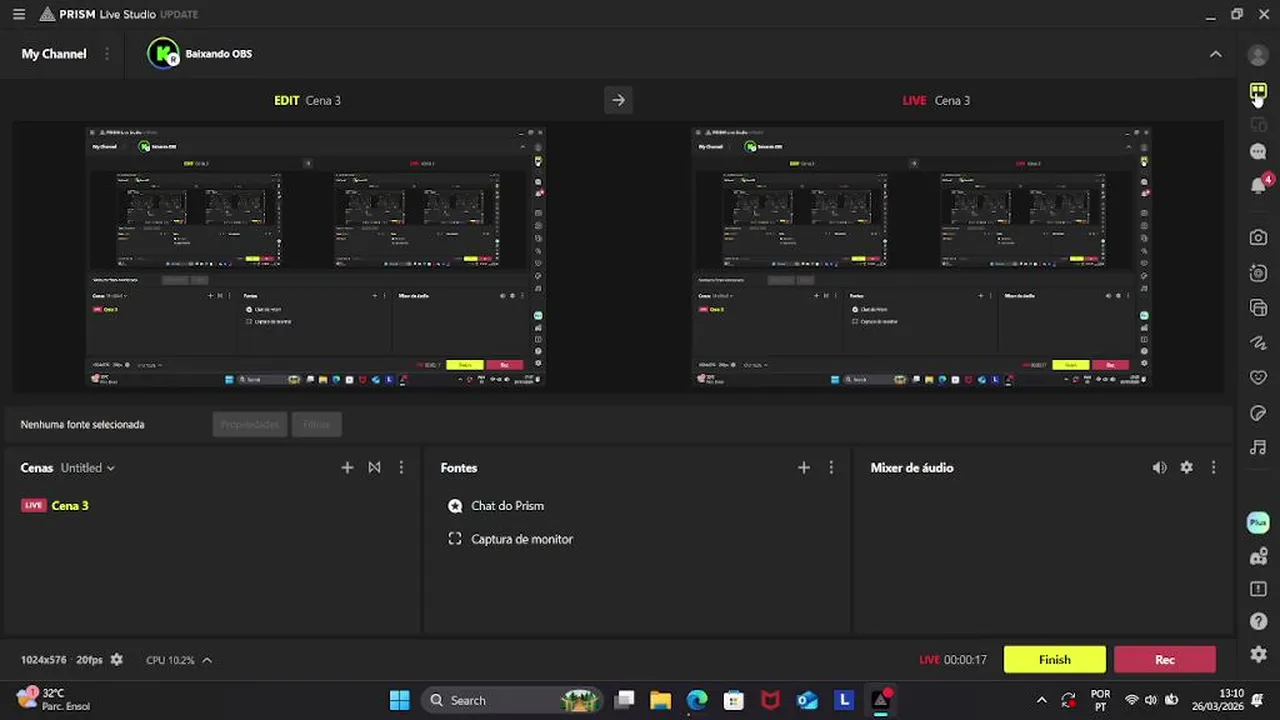This screenshot has height=720, width=1280.
Task: Open My Channel options dots
Action: coord(107,54)
